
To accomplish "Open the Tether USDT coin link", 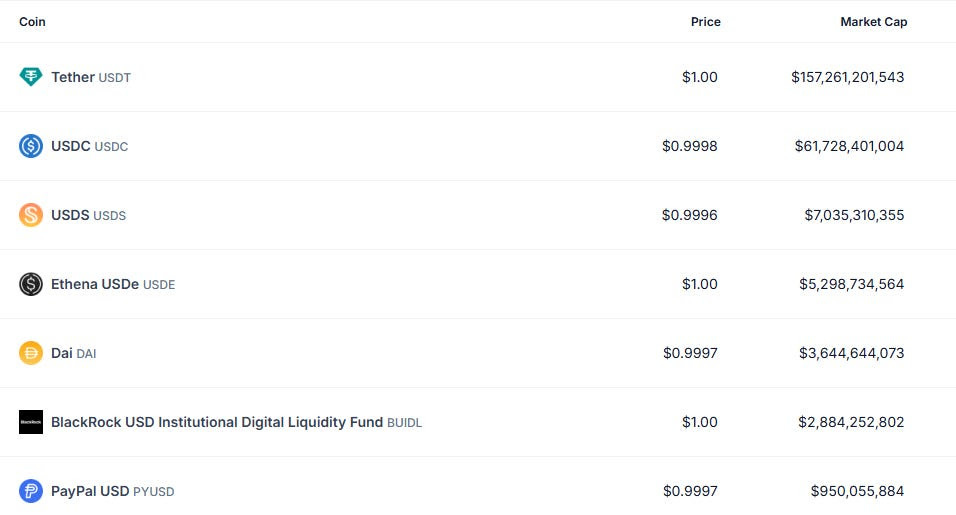I will click(91, 77).
